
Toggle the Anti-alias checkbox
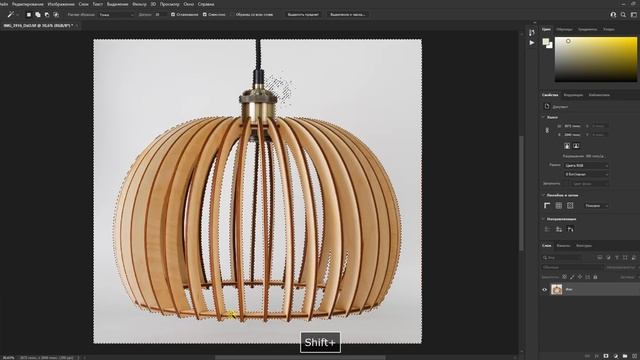[x=173, y=15]
